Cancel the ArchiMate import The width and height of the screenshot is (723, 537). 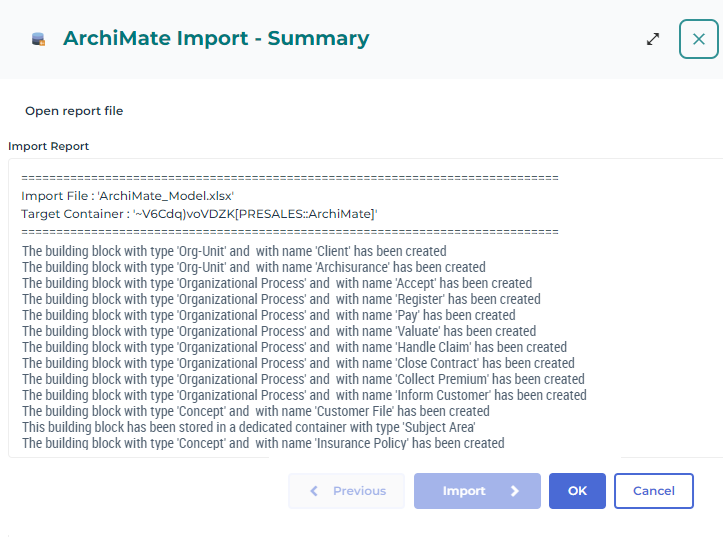653,491
